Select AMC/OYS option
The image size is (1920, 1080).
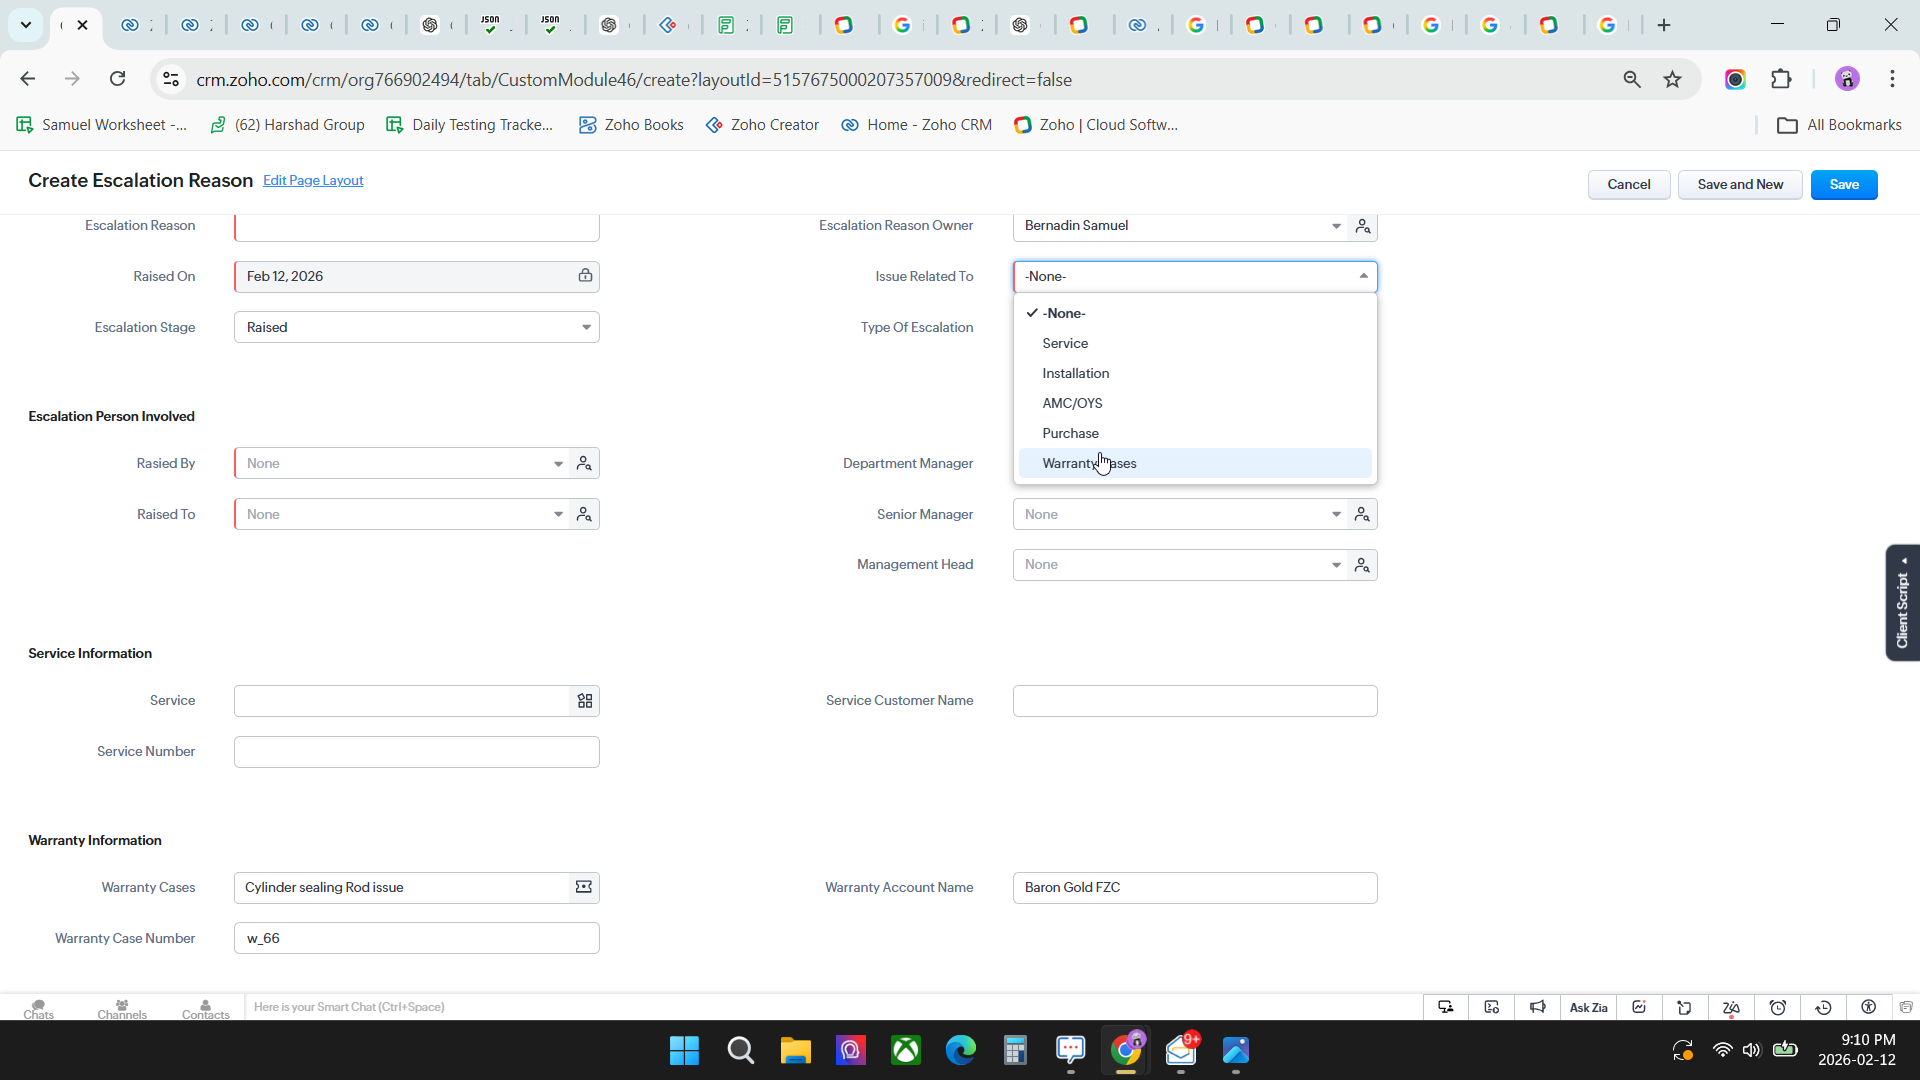[x=1072, y=403]
